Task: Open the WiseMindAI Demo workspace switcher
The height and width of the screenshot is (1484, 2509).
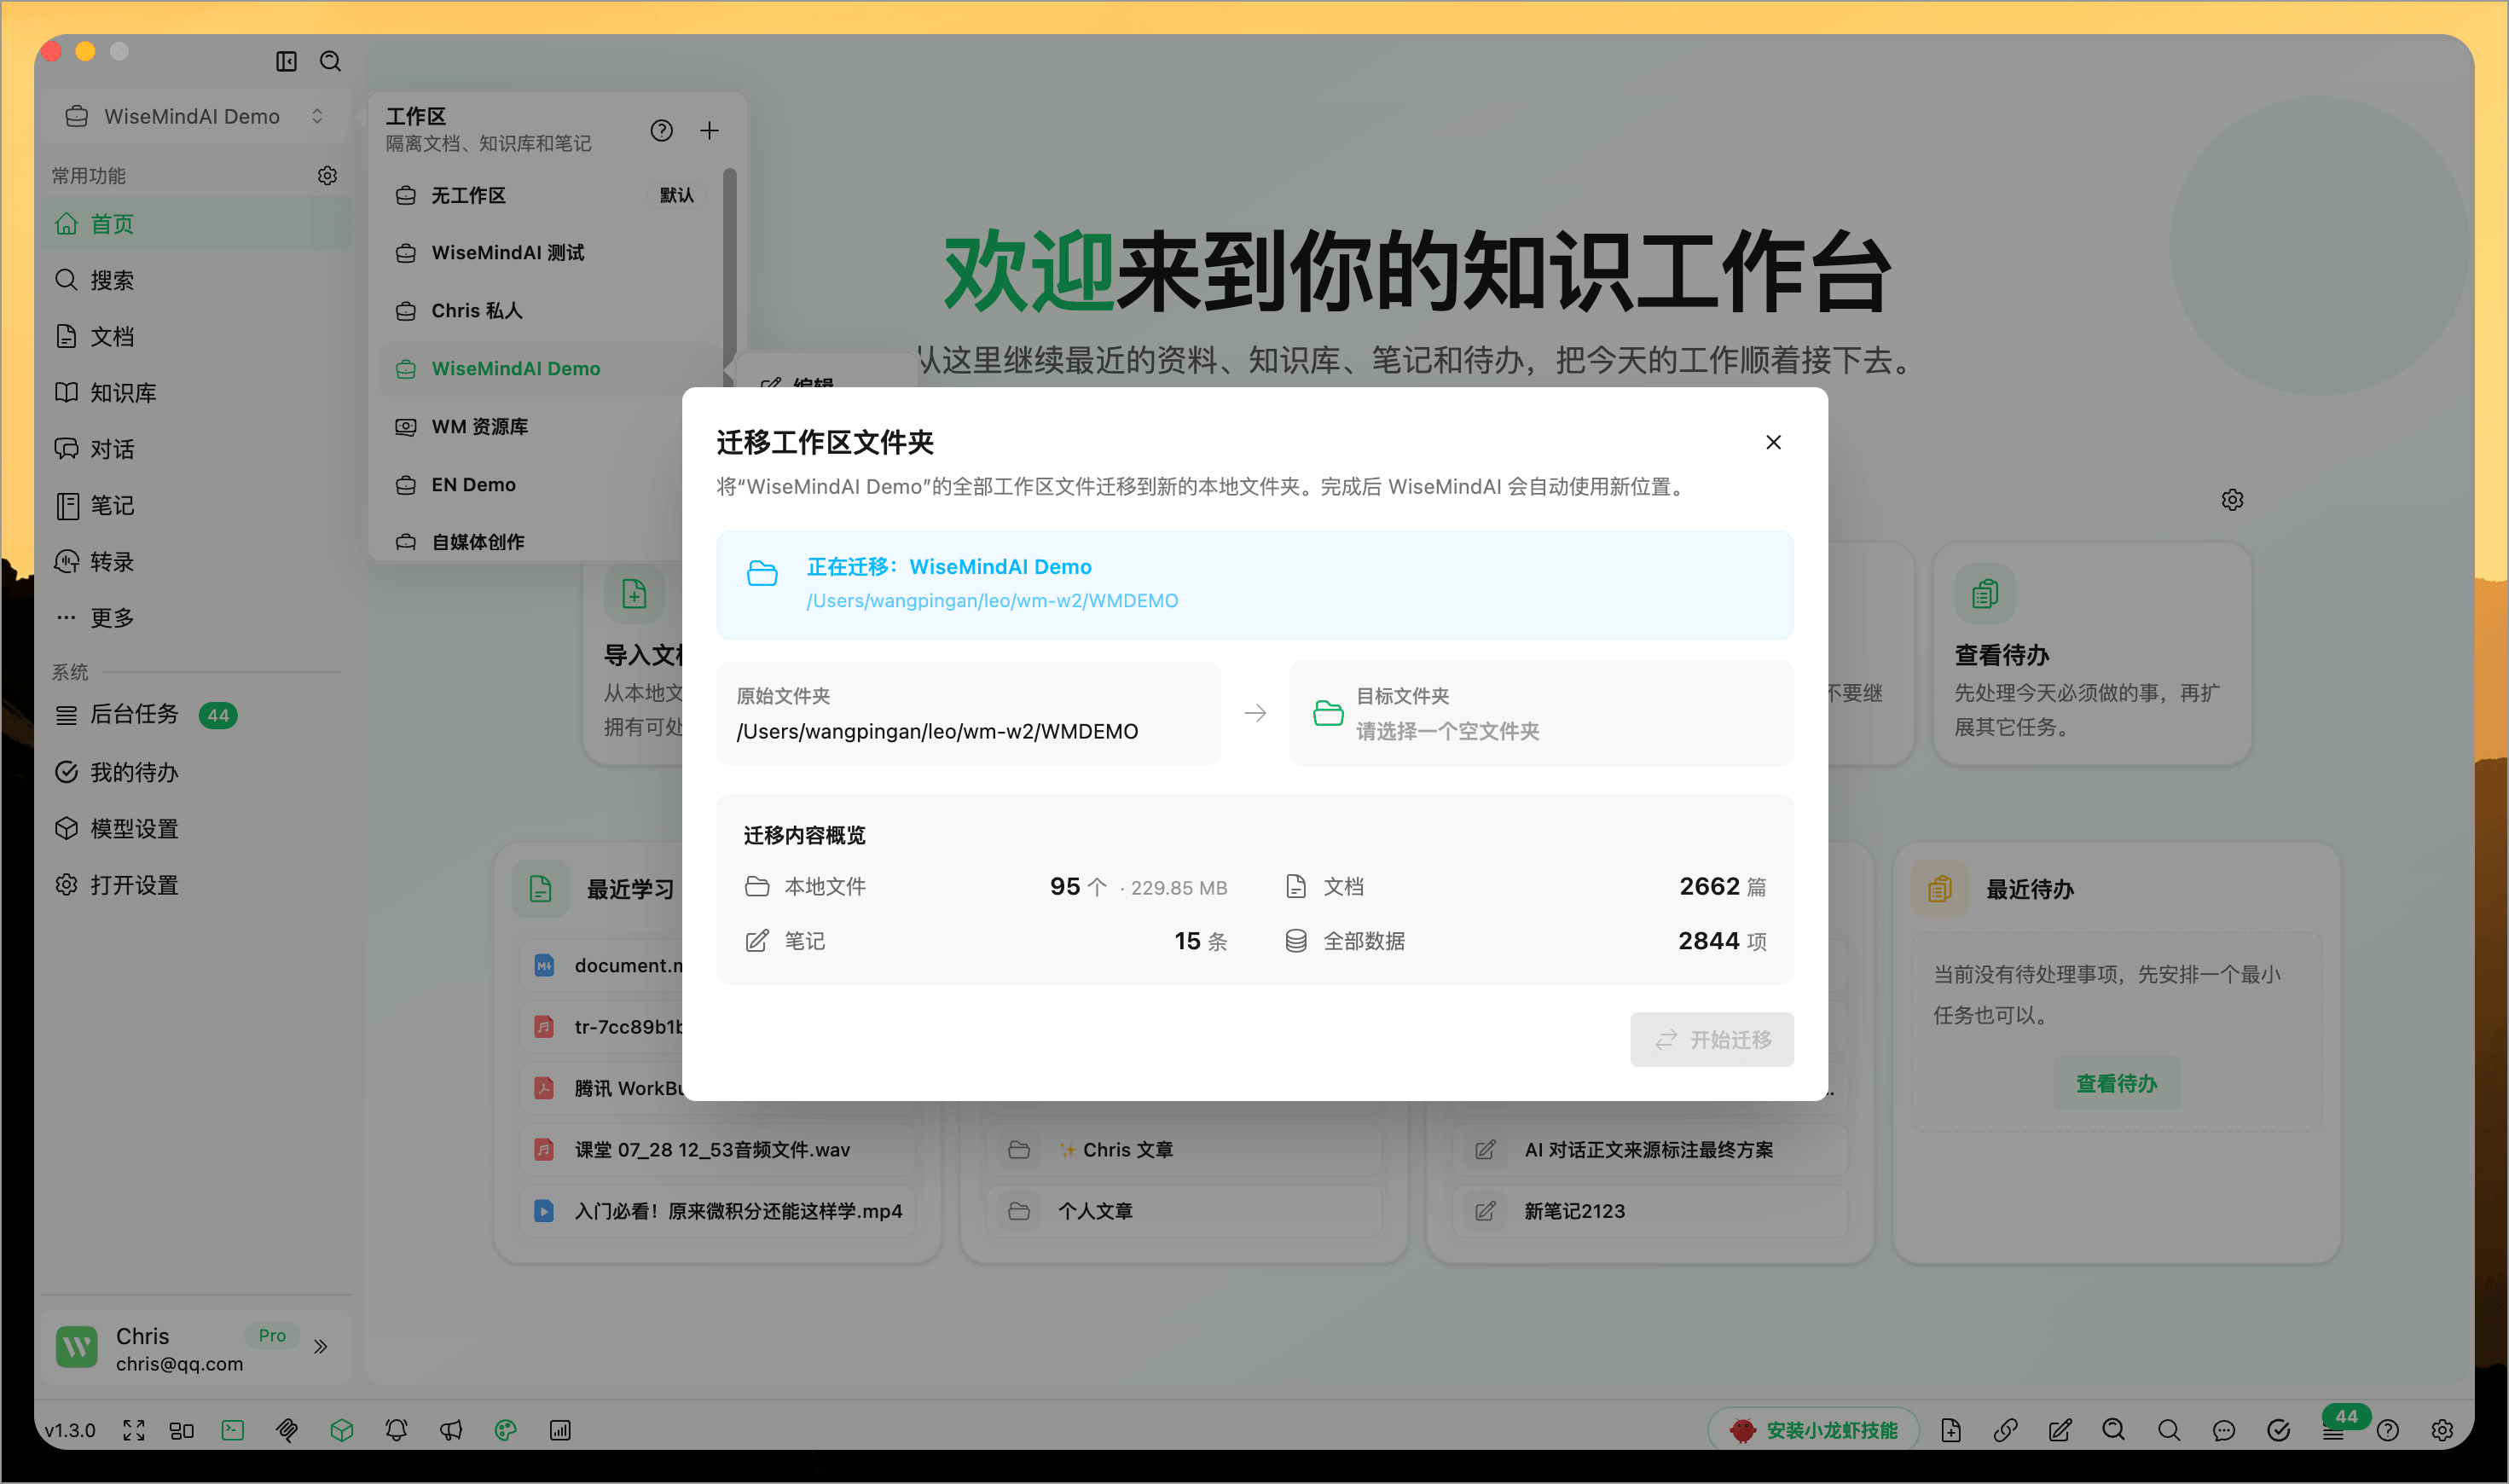Action: pyautogui.click(x=195, y=117)
